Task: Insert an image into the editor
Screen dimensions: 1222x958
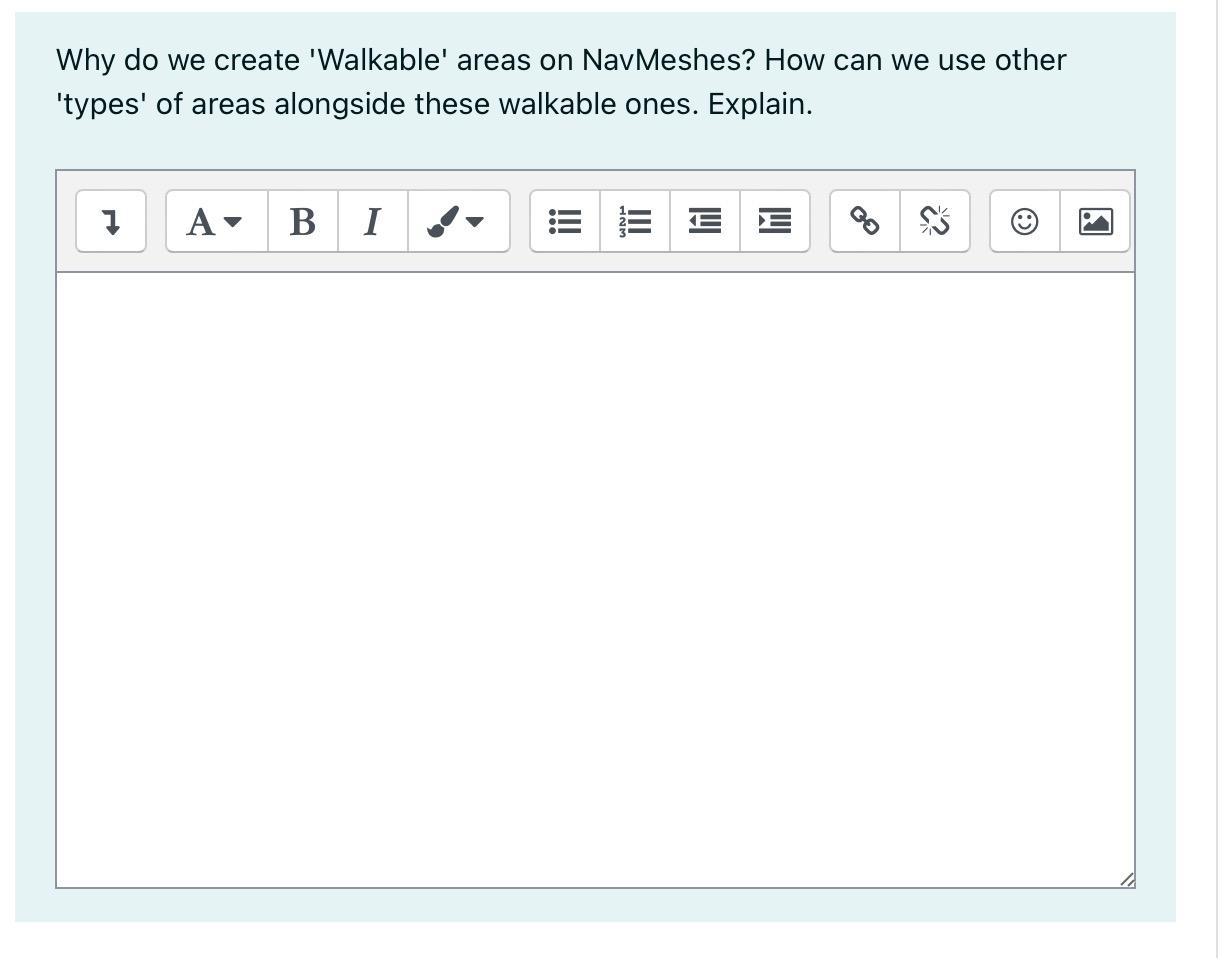Action: point(1094,222)
